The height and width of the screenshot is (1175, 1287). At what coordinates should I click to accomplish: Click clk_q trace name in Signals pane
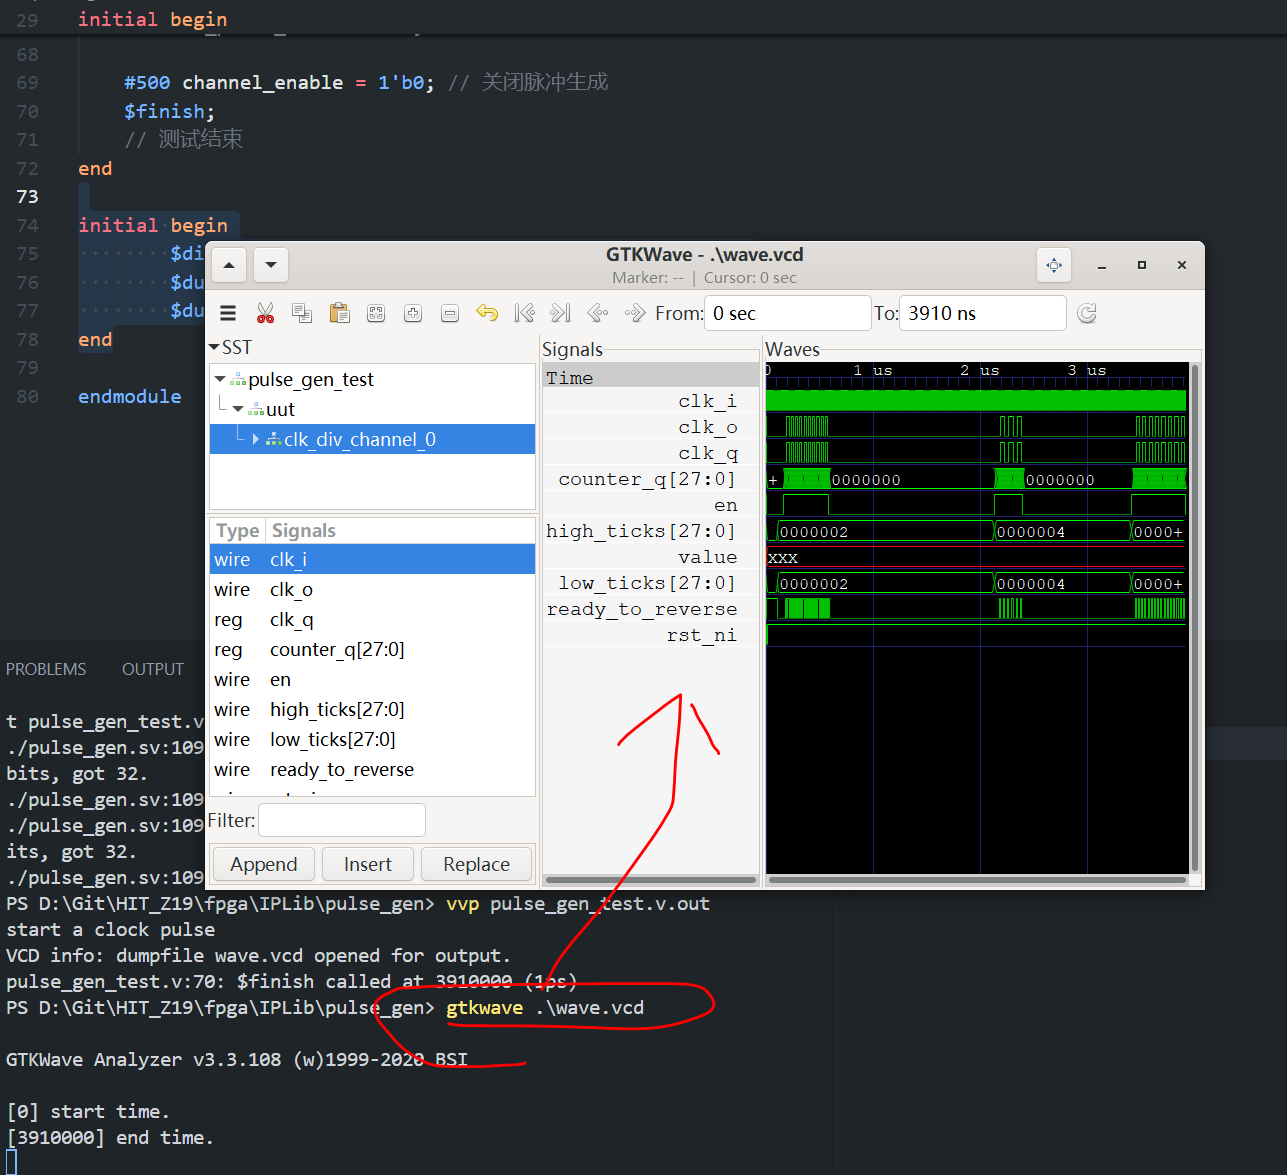707,453
